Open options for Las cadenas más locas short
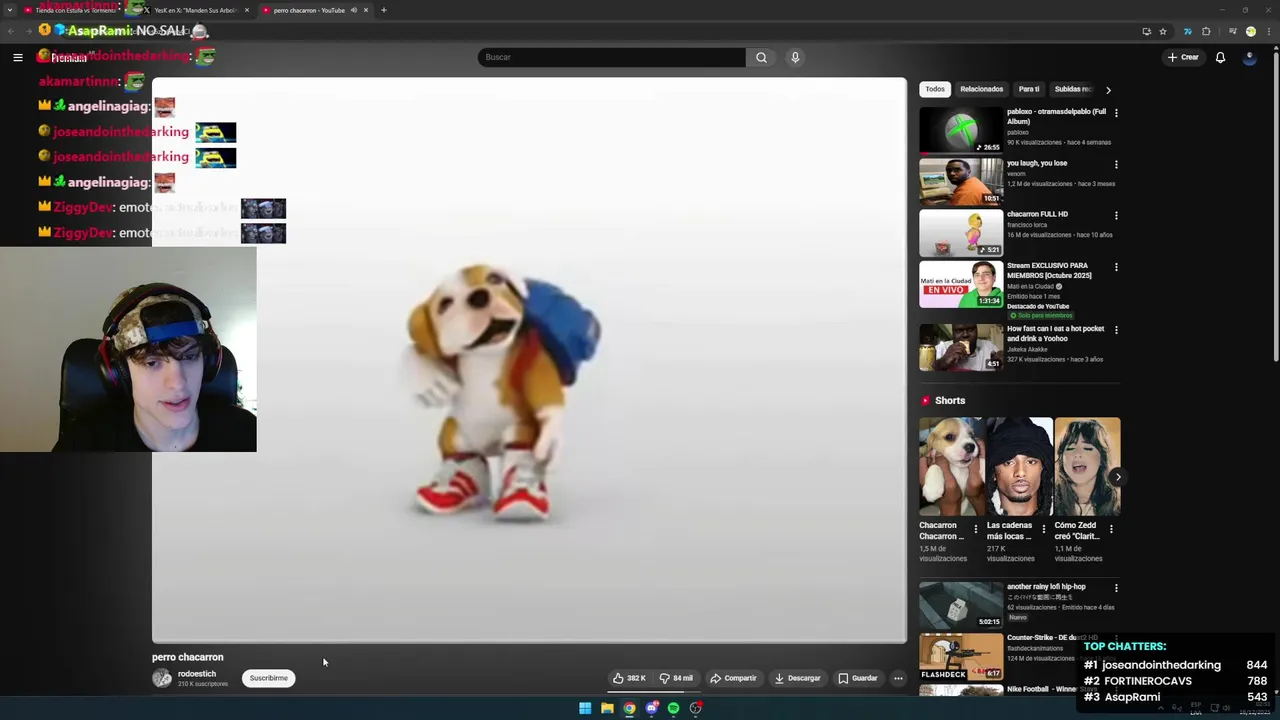This screenshot has height=720, width=1280. click(x=1044, y=529)
